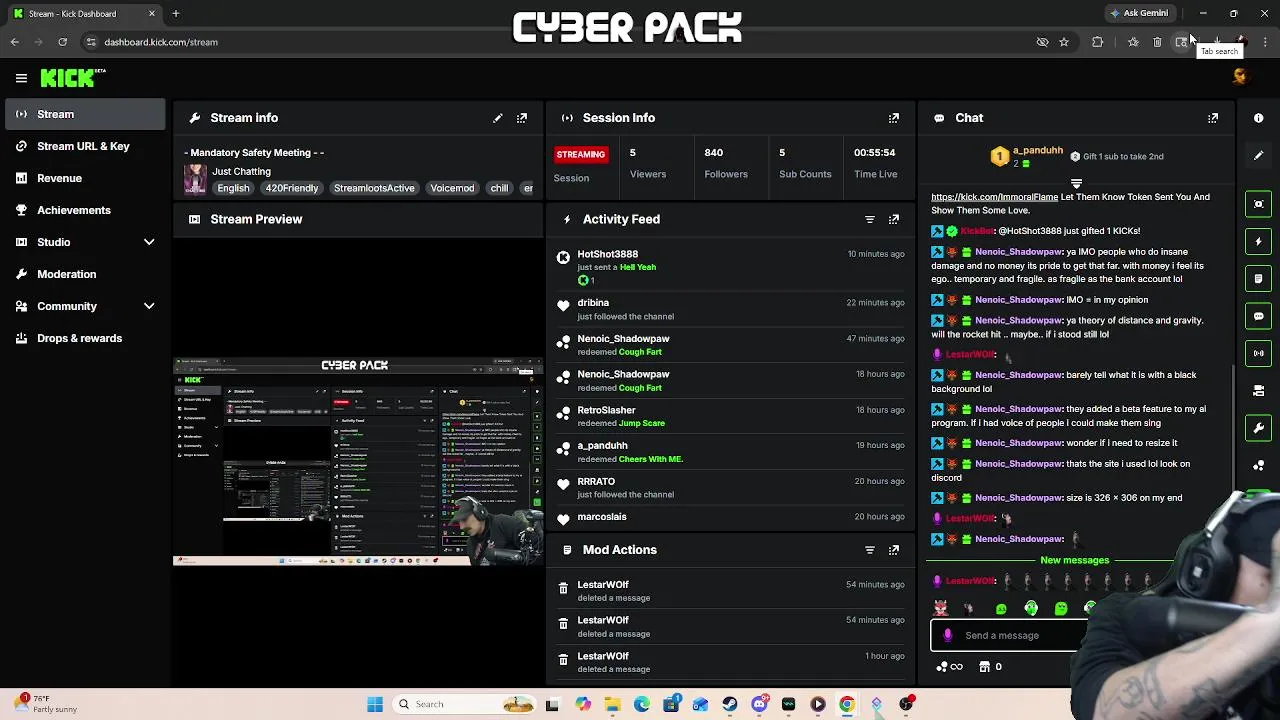Click the Stream Preview header
The width and height of the screenshot is (1280, 720).
tap(358, 219)
